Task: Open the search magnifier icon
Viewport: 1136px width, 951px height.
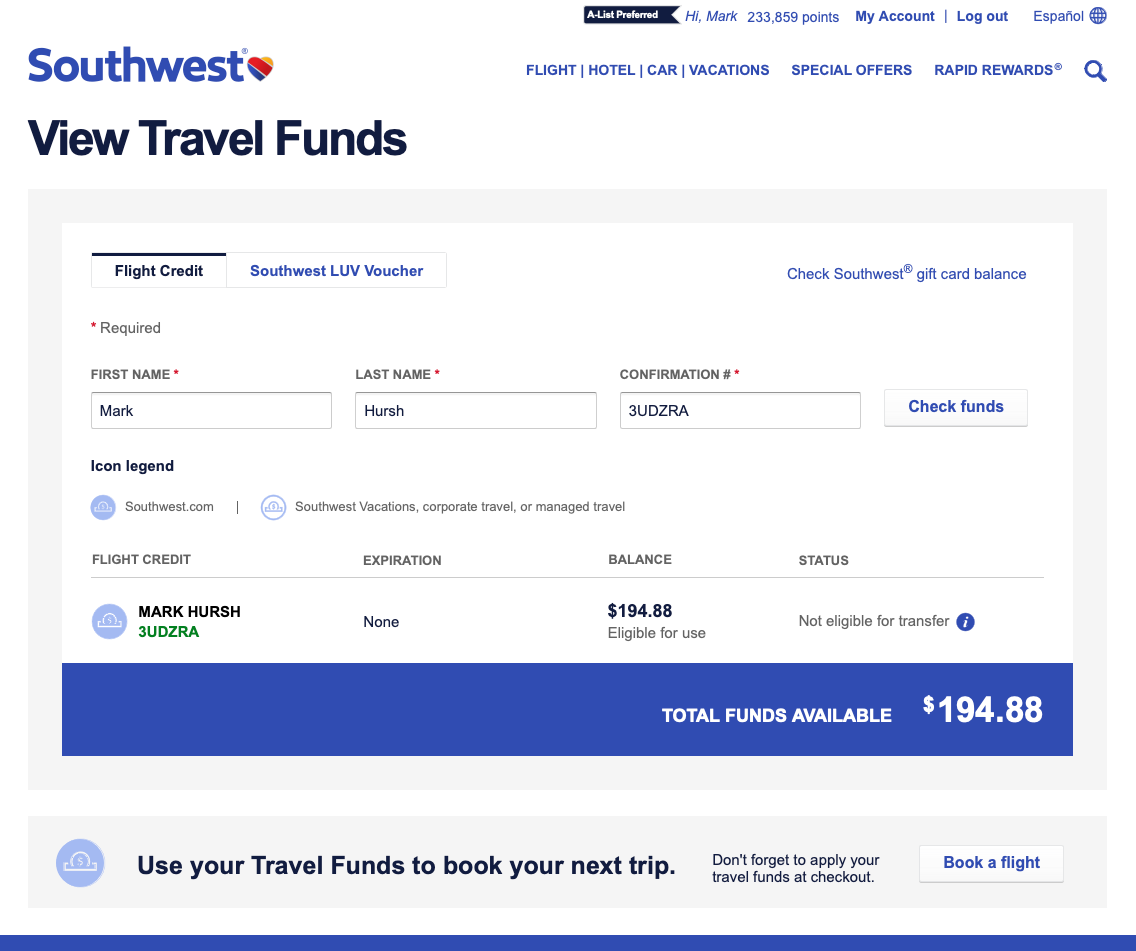Action: (x=1095, y=70)
